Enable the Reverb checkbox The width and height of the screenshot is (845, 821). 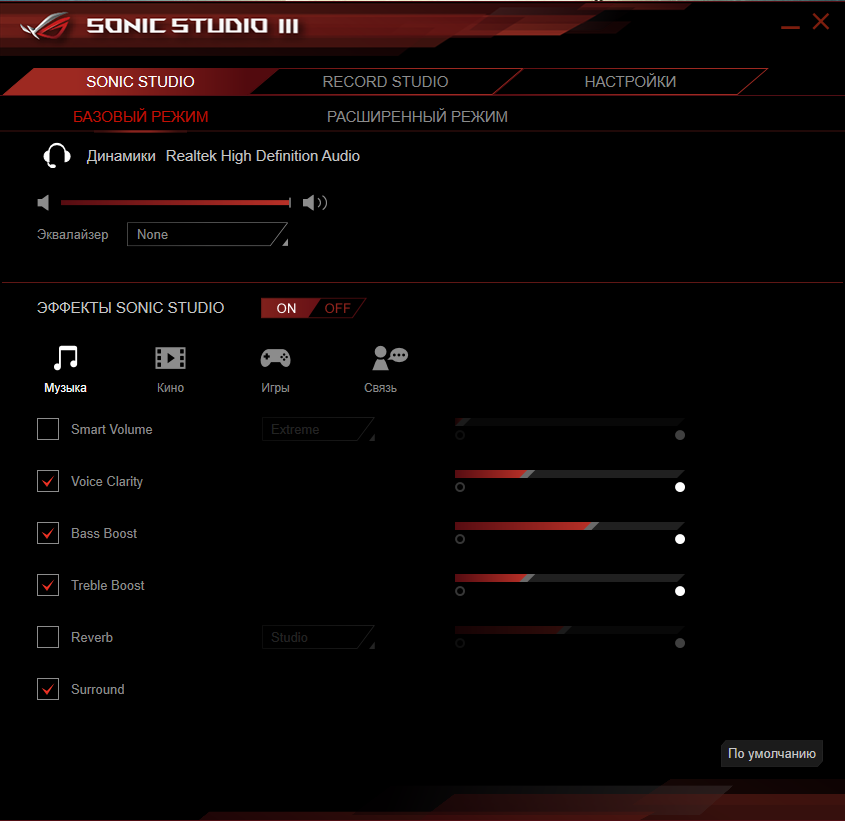pyautogui.click(x=48, y=637)
